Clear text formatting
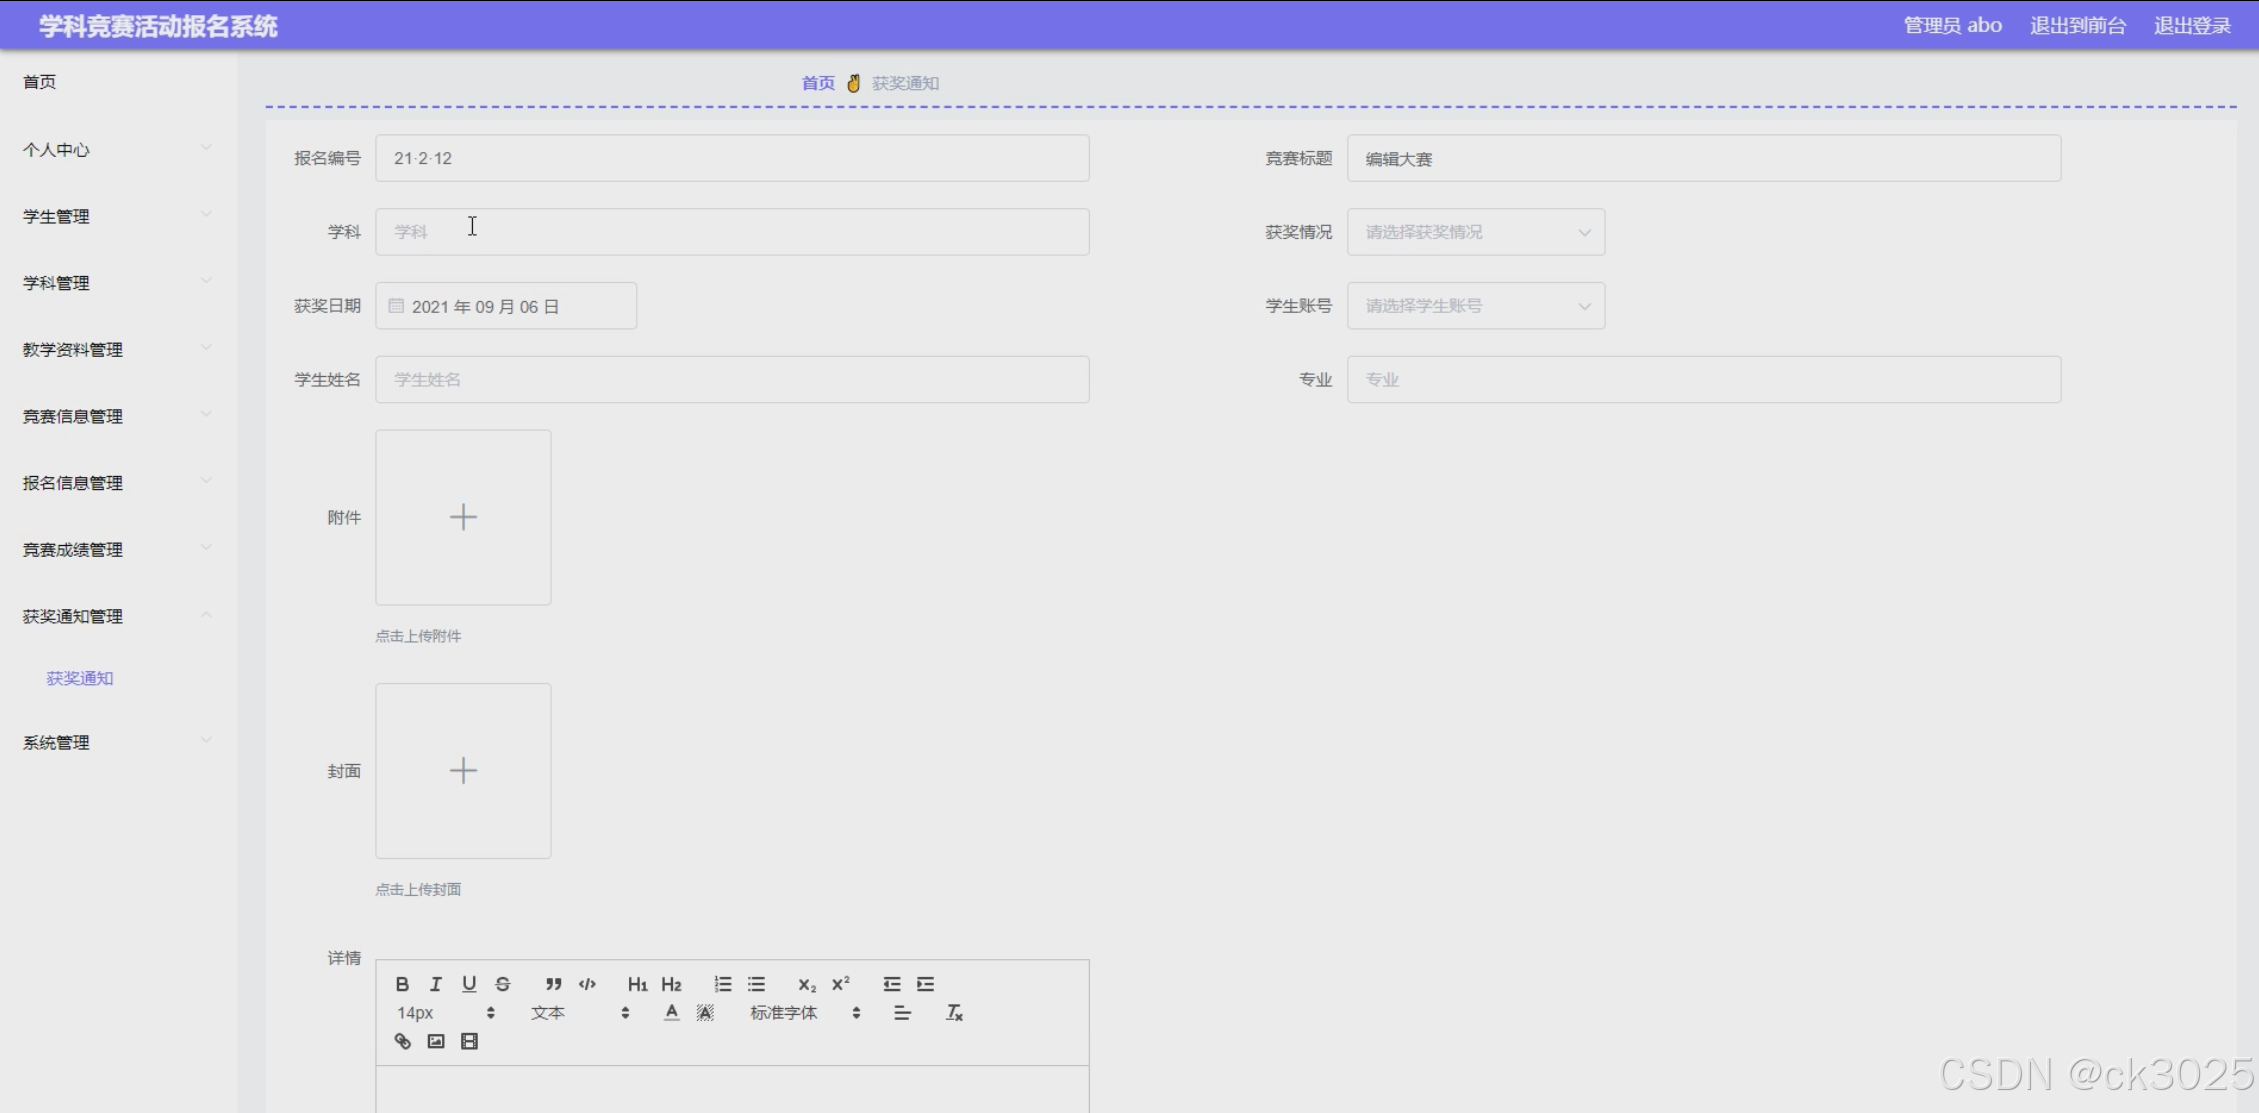Image resolution: width=2259 pixels, height=1113 pixels. click(954, 1013)
